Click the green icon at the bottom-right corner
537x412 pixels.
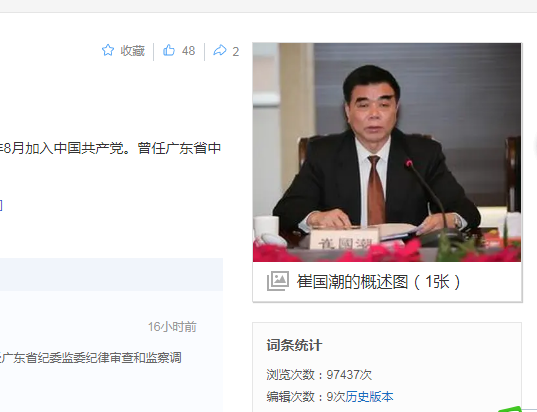(510, 409)
